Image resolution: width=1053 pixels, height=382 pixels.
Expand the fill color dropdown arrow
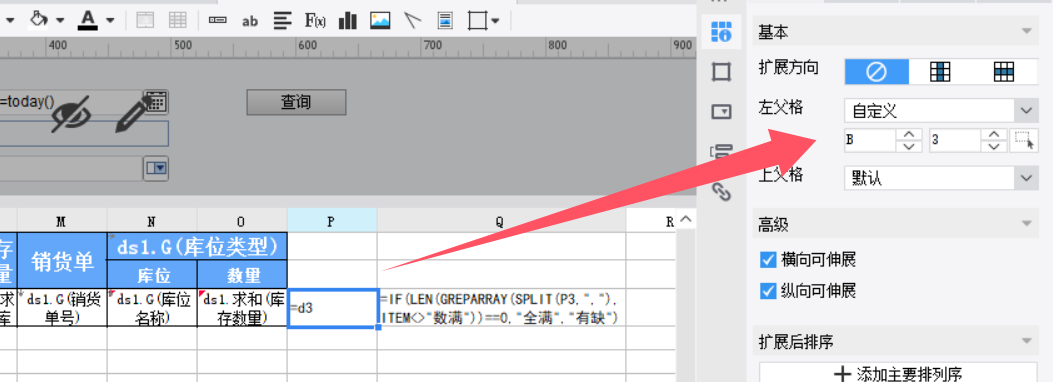(x=60, y=21)
